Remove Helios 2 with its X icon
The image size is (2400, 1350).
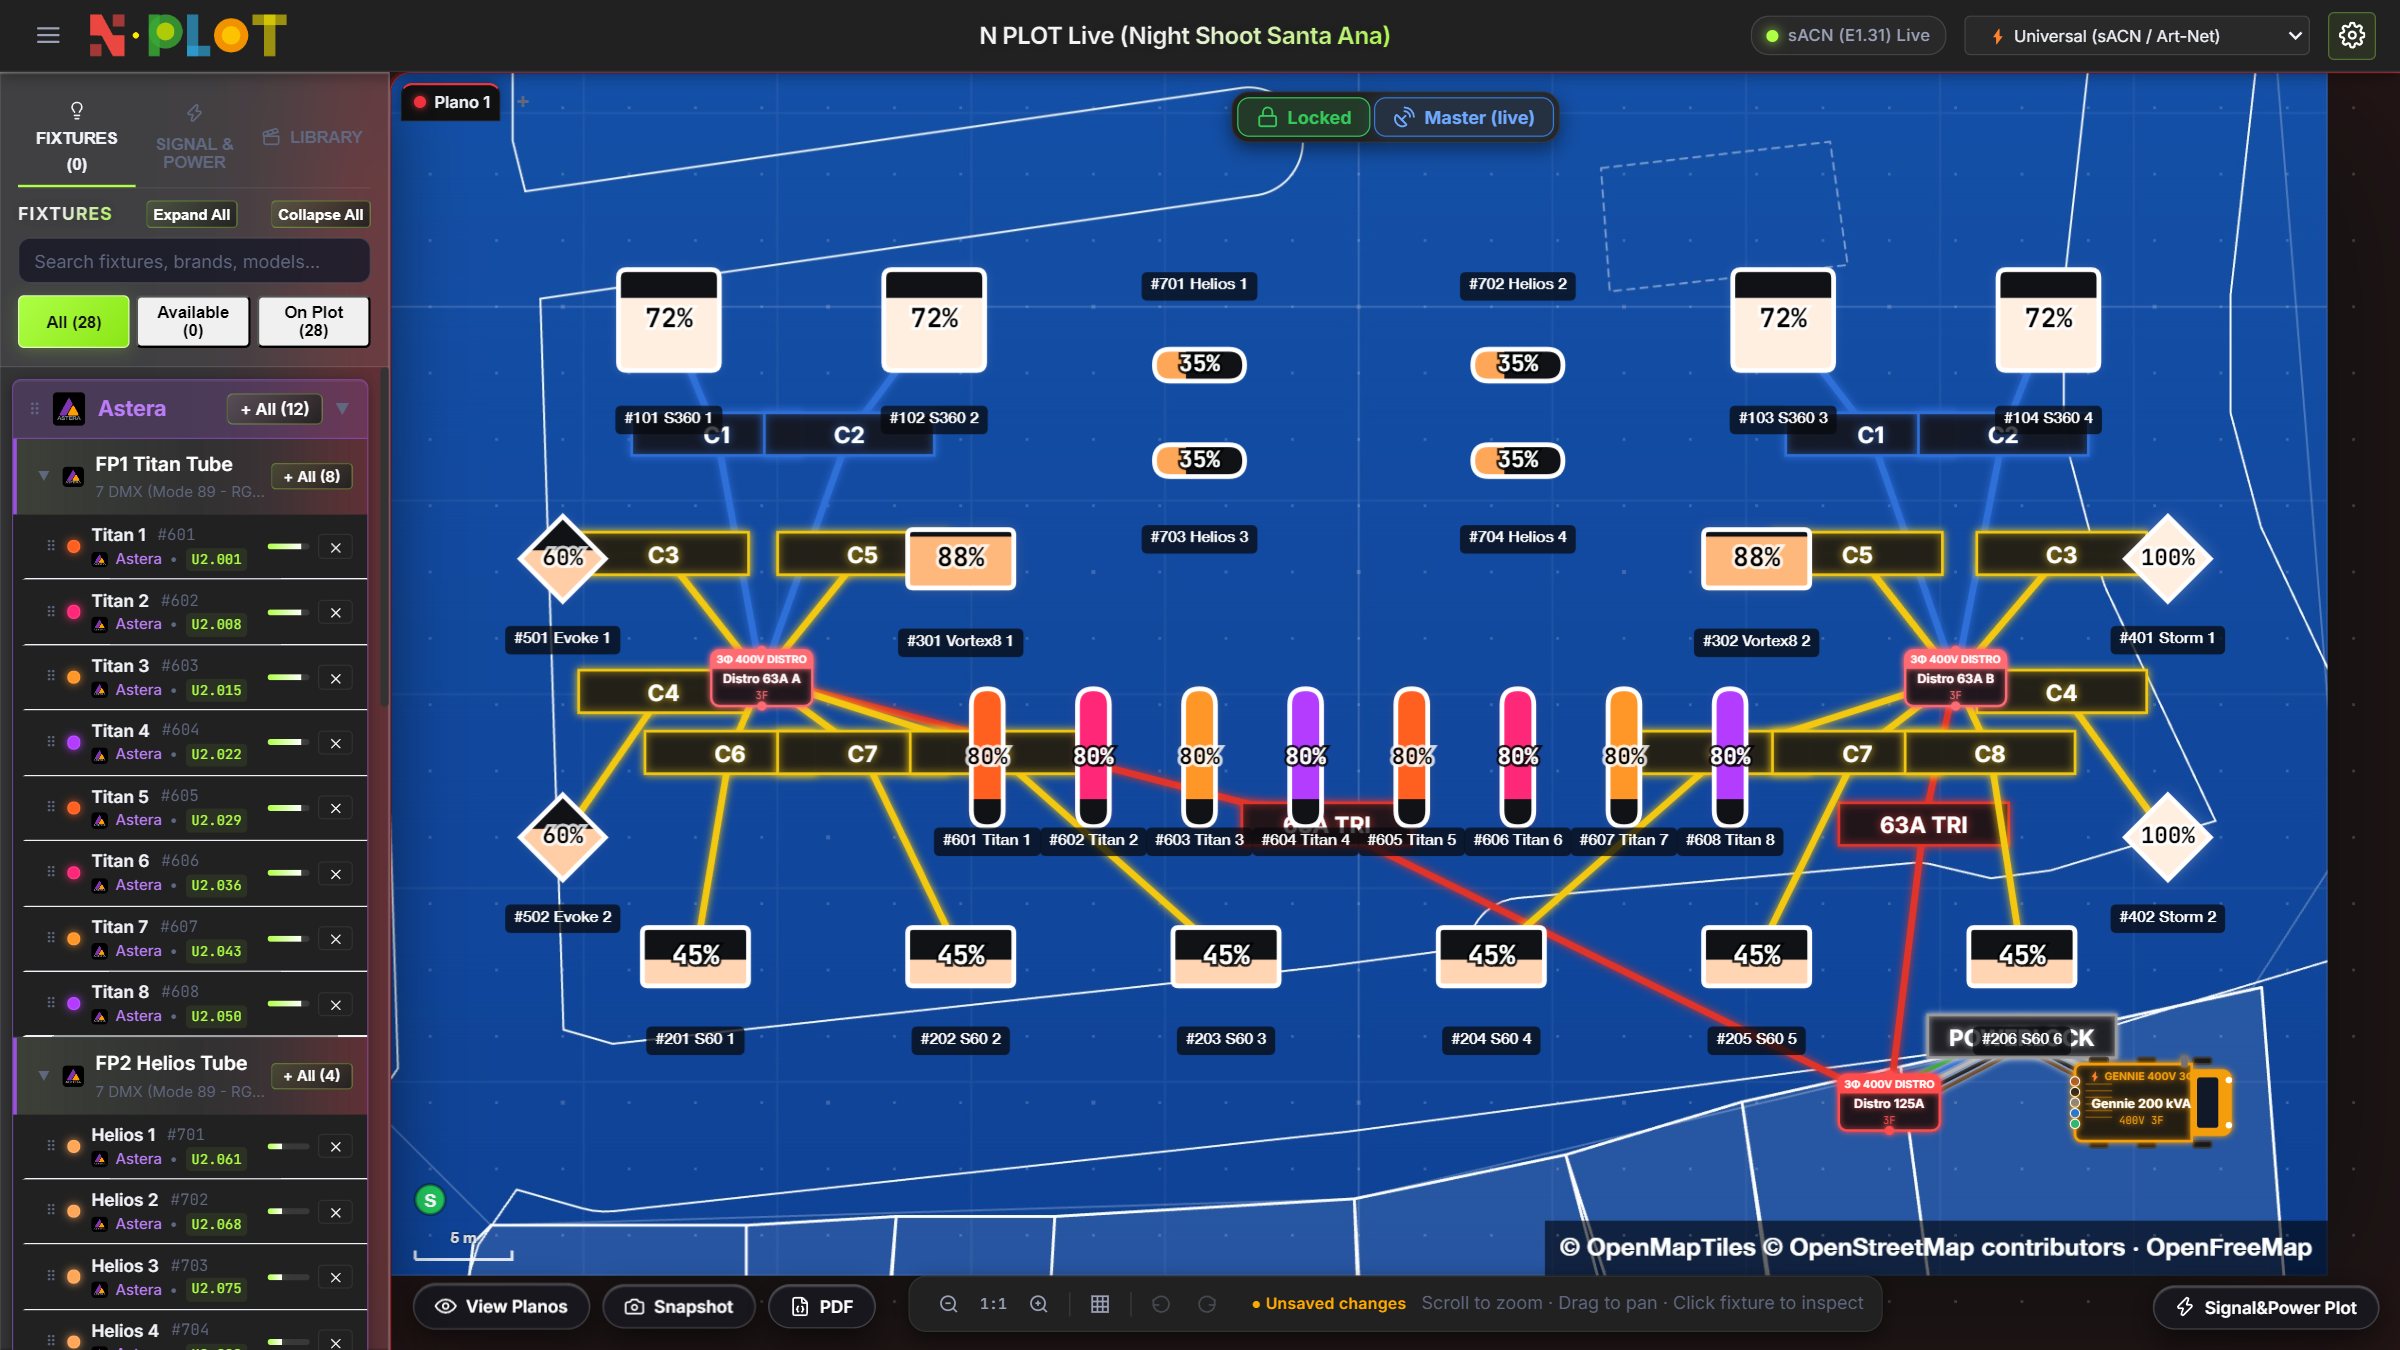tap(336, 1212)
